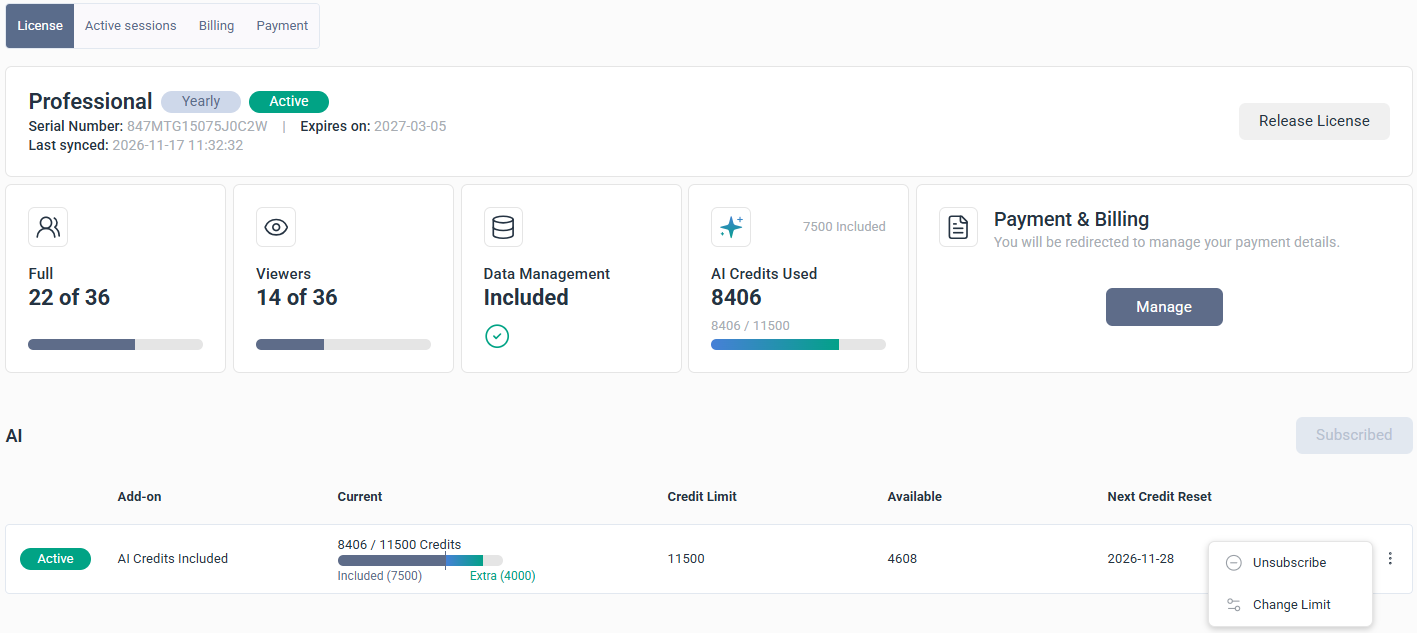Click the sliders icon beside Change Limit
The image size is (1417, 633).
point(1234,605)
